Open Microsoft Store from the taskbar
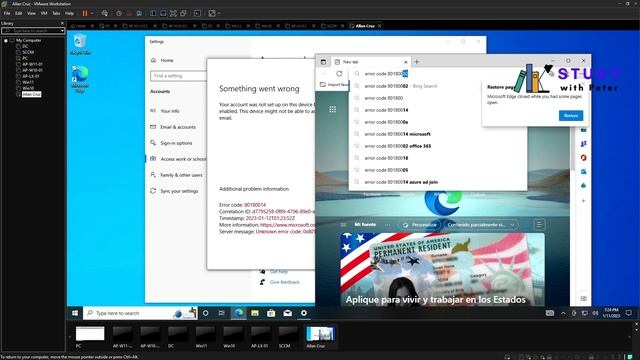The height and width of the screenshot is (360, 640). [x=271, y=313]
